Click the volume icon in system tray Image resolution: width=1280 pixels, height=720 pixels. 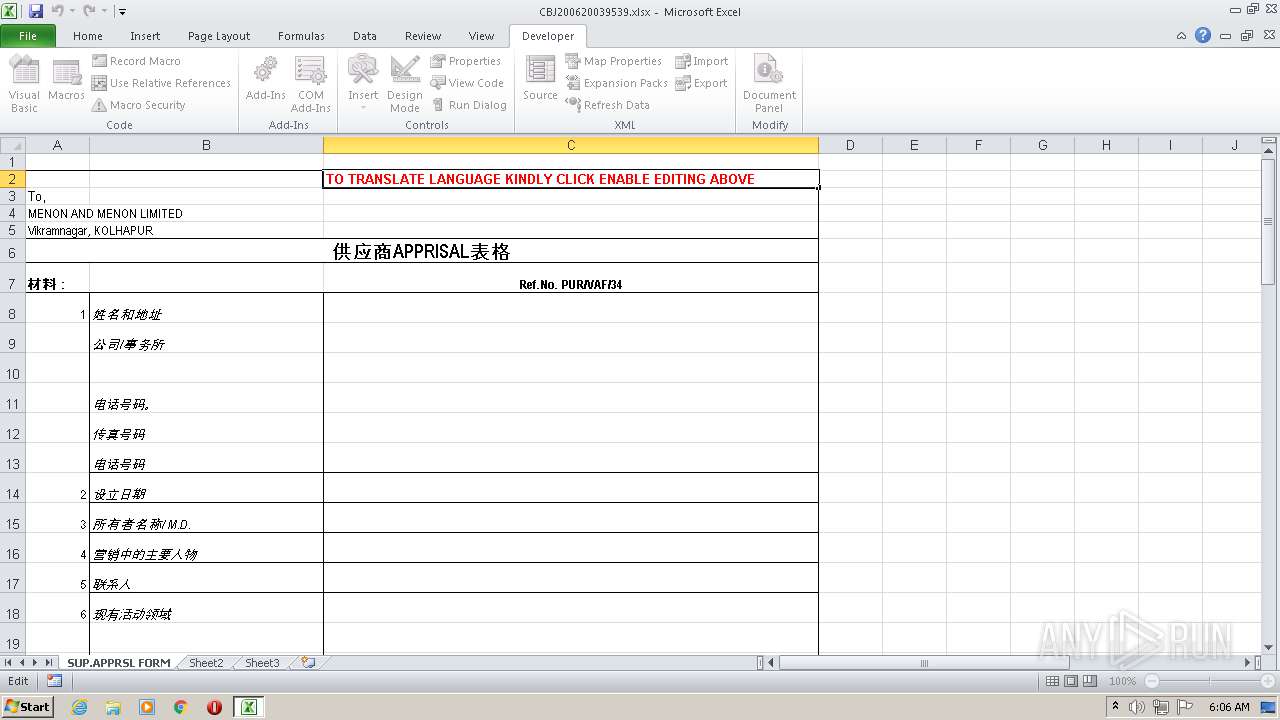[1137, 707]
